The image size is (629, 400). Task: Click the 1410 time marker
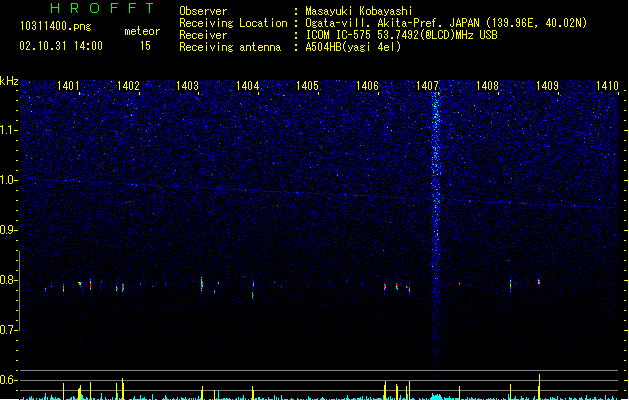[x=607, y=86]
